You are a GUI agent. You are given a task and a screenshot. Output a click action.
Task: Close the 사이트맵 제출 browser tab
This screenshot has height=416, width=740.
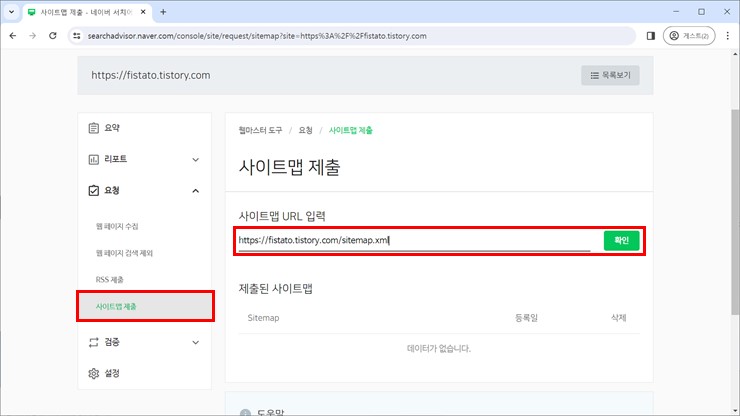tap(143, 12)
